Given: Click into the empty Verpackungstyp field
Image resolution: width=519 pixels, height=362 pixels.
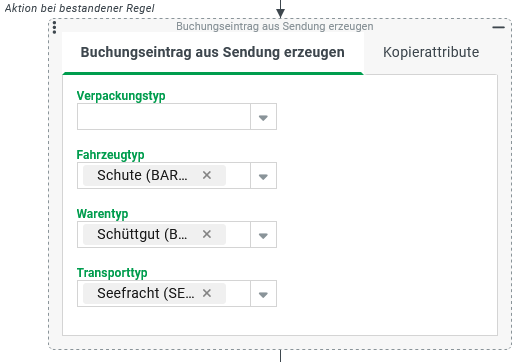Looking at the screenshot, I should [164, 117].
